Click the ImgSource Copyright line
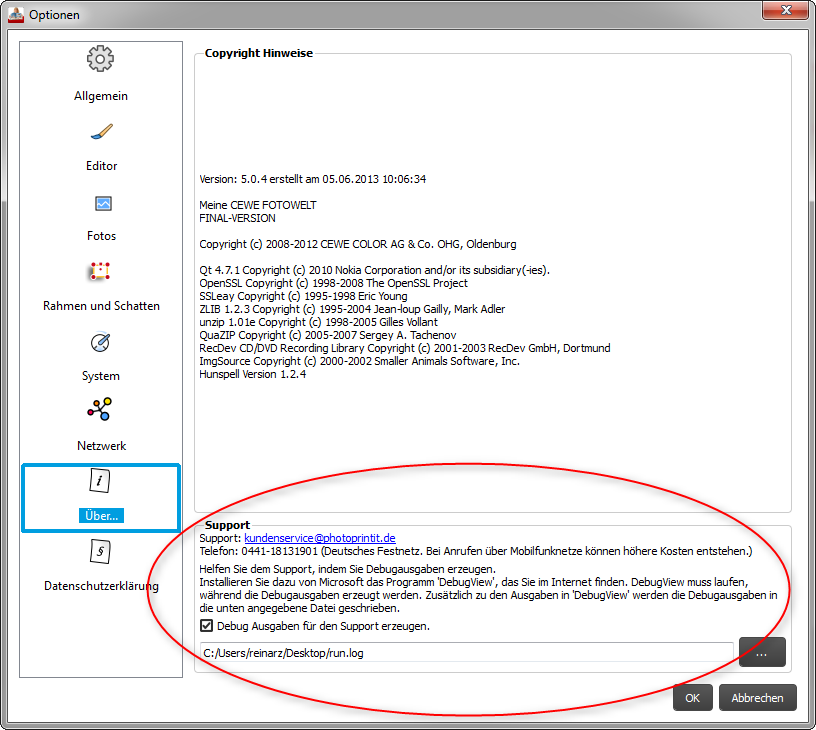Screen dimensions: 816x730 [x=359, y=361]
